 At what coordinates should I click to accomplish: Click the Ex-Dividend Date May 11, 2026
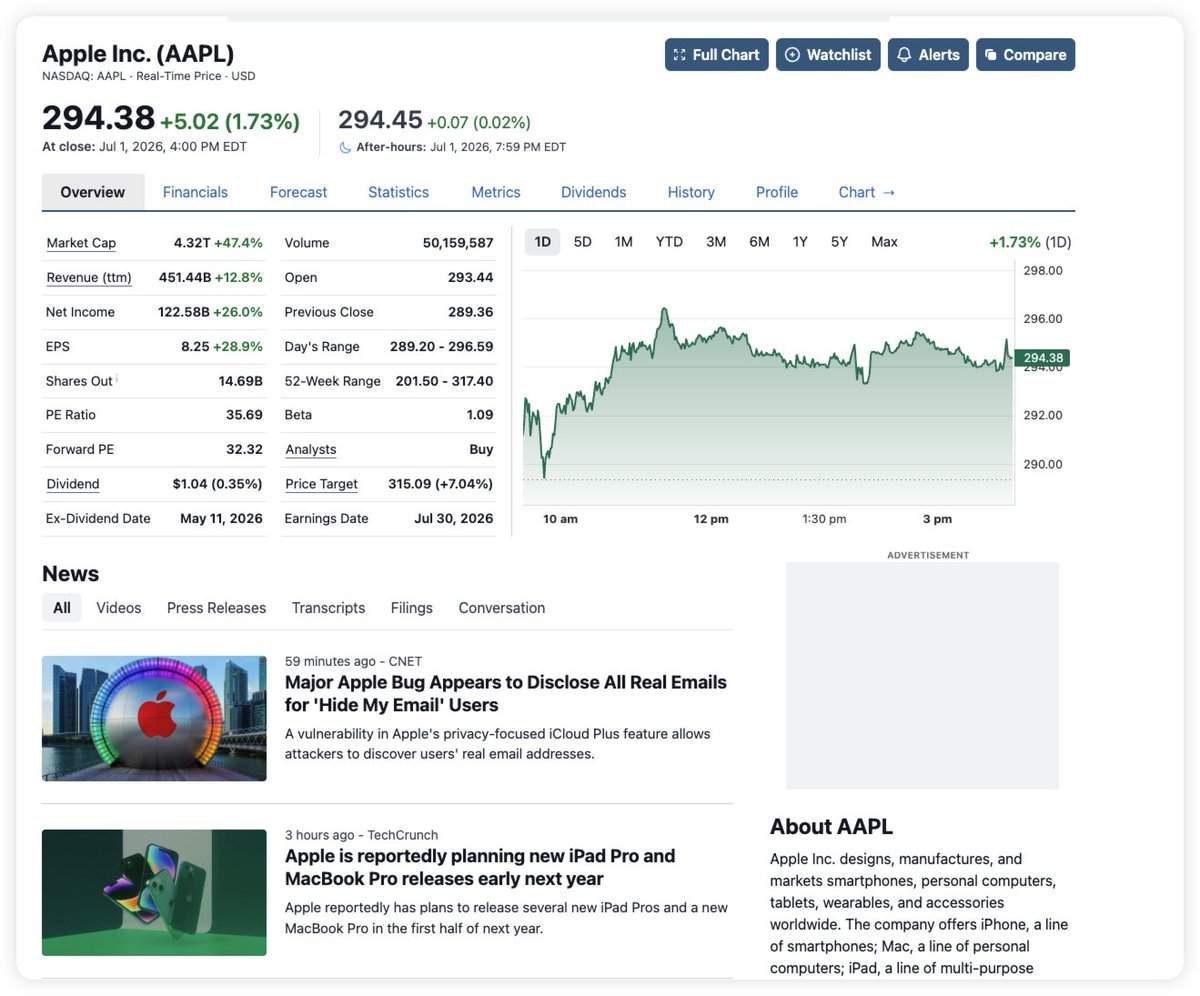point(221,518)
